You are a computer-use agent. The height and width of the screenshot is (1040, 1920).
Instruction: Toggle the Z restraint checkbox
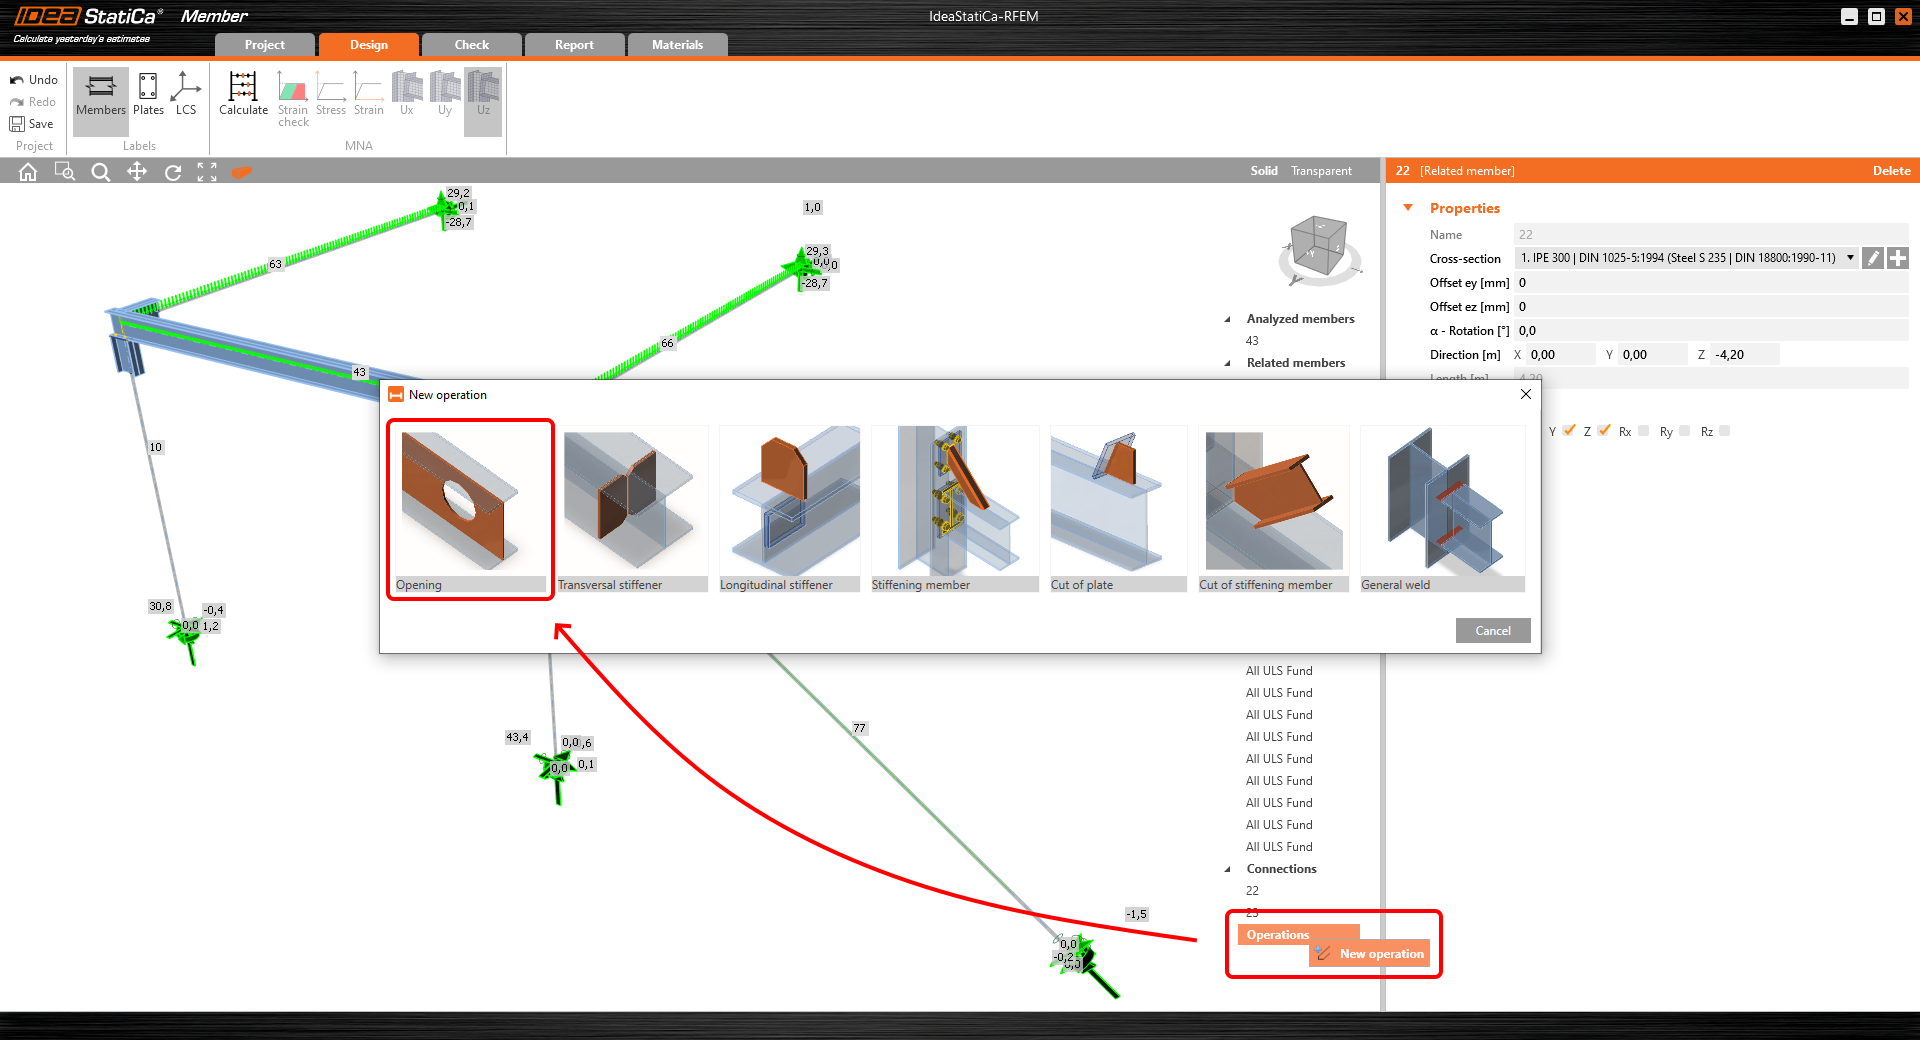pyautogui.click(x=1605, y=430)
